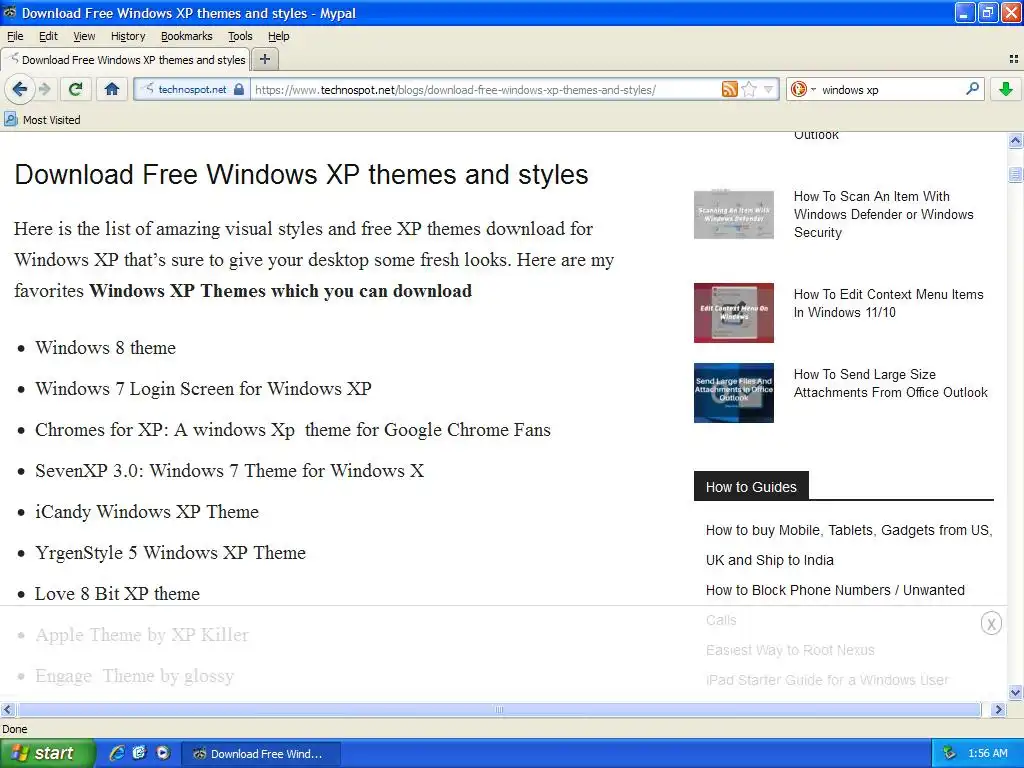Click the system tray notification icon
Screen dimensions: 1024x768
click(949, 754)
